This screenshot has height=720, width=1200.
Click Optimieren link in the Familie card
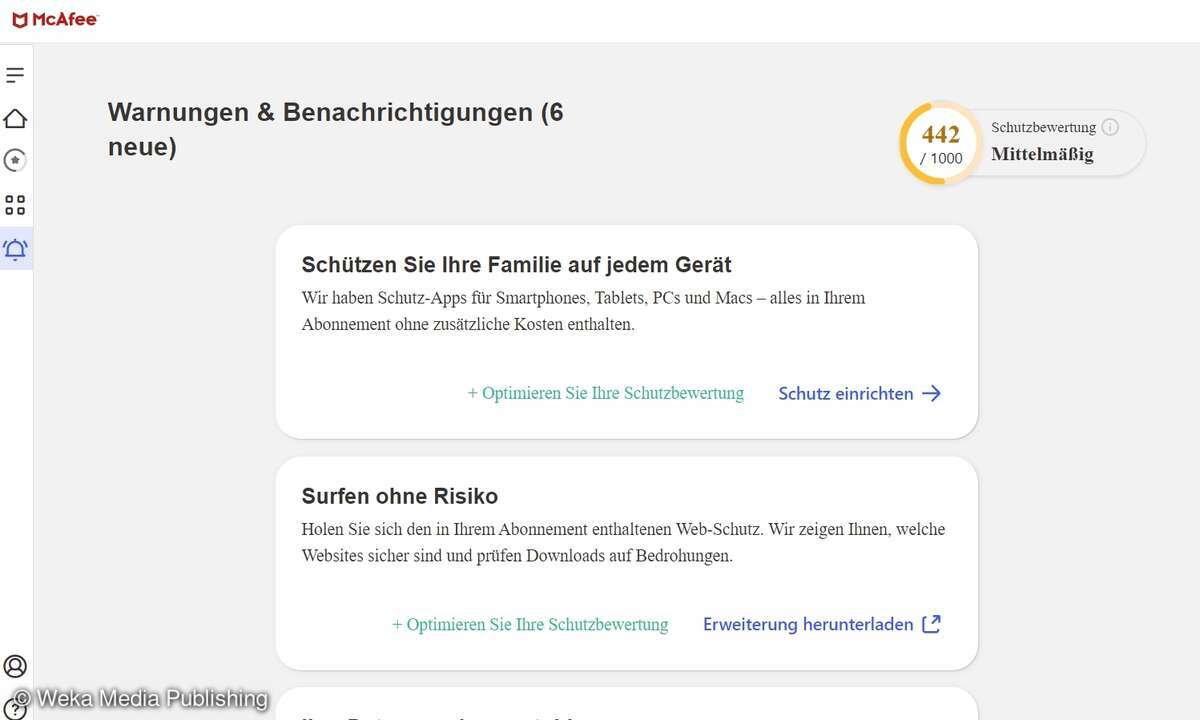click(x=606, y=393)
